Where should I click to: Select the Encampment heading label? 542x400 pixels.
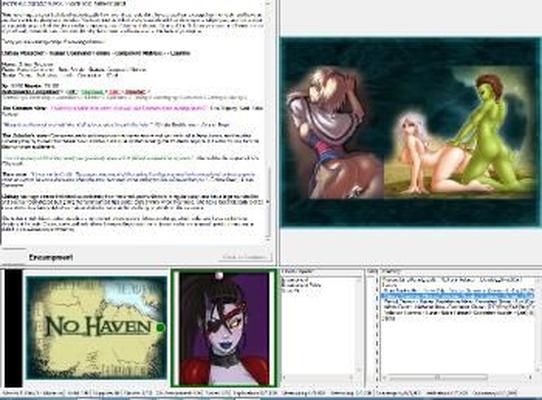51,257
